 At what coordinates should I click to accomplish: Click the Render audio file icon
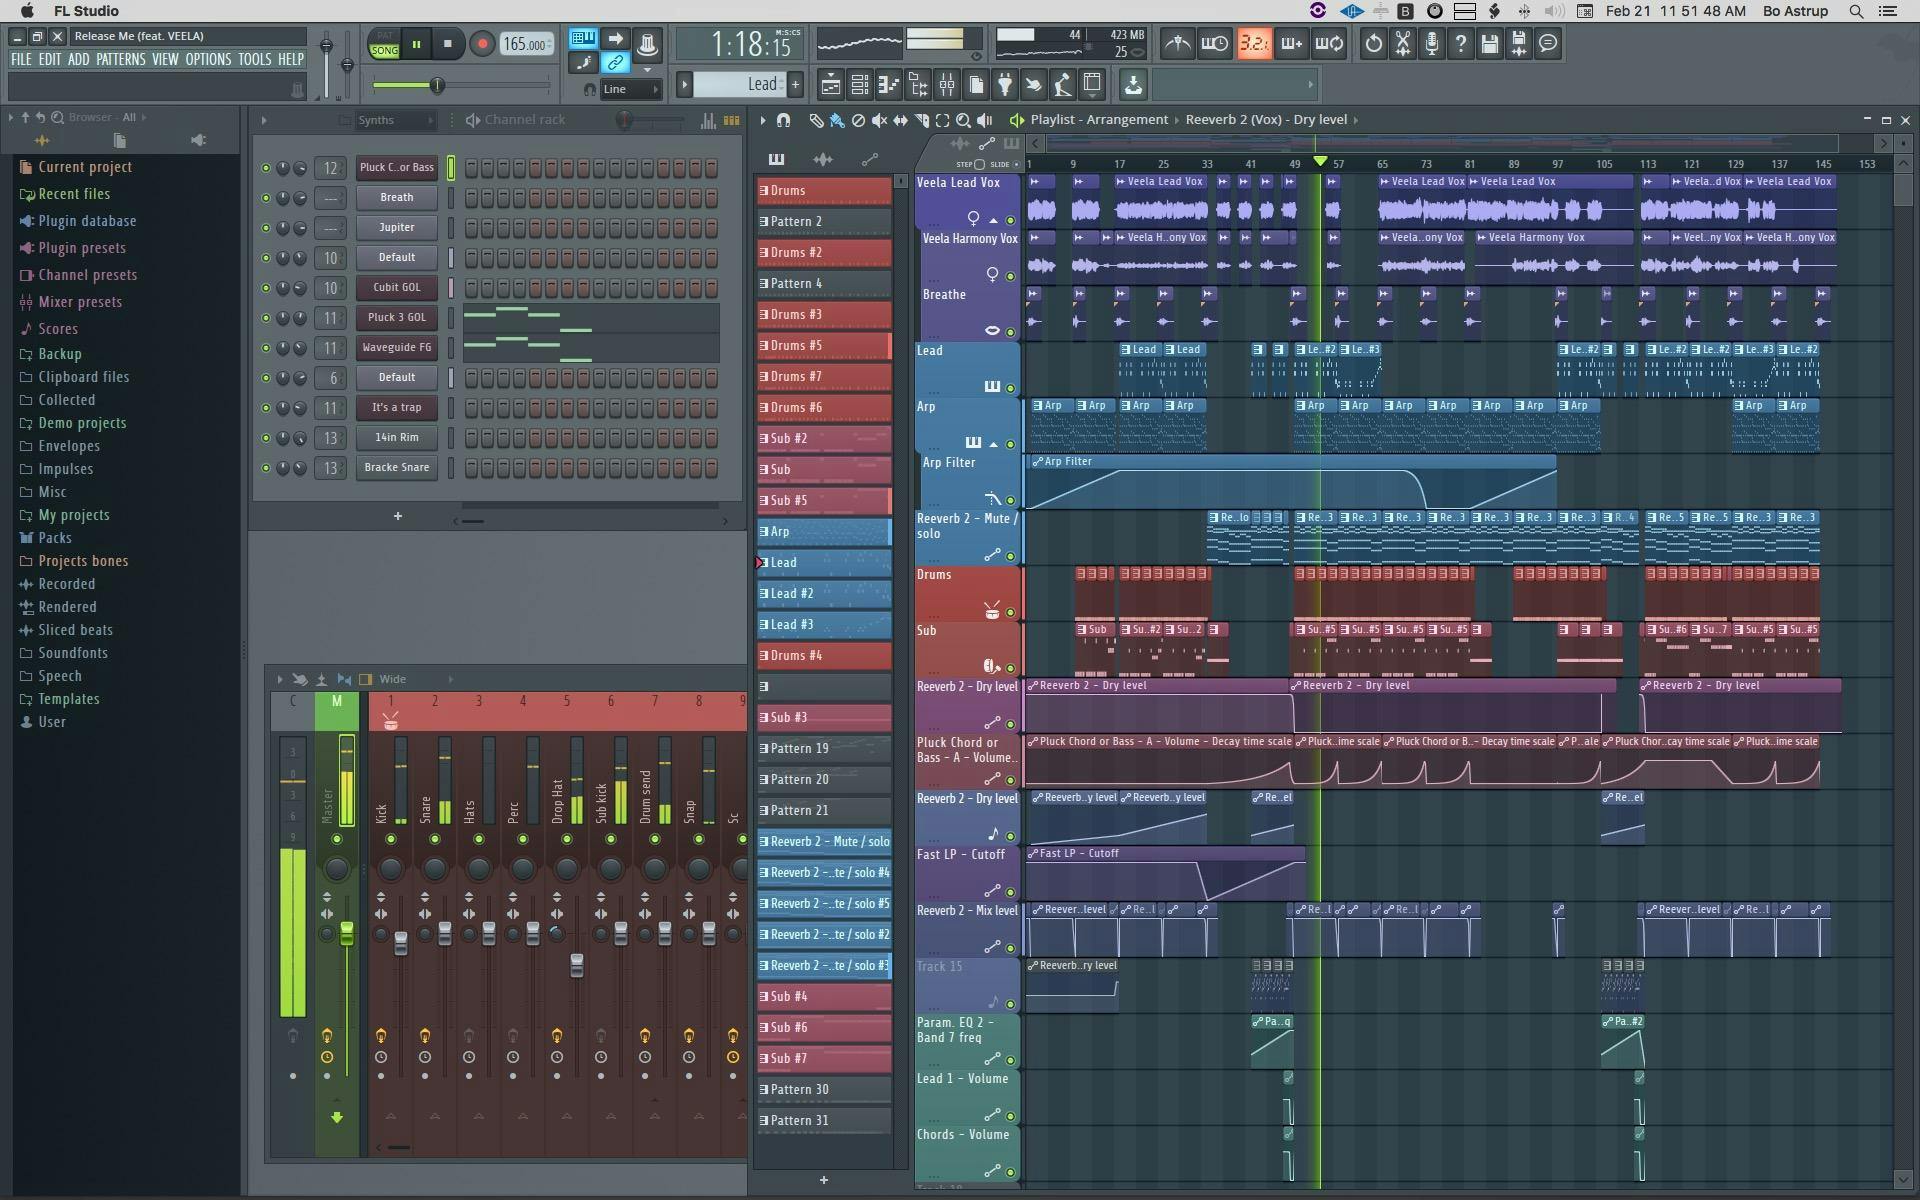1519,43
